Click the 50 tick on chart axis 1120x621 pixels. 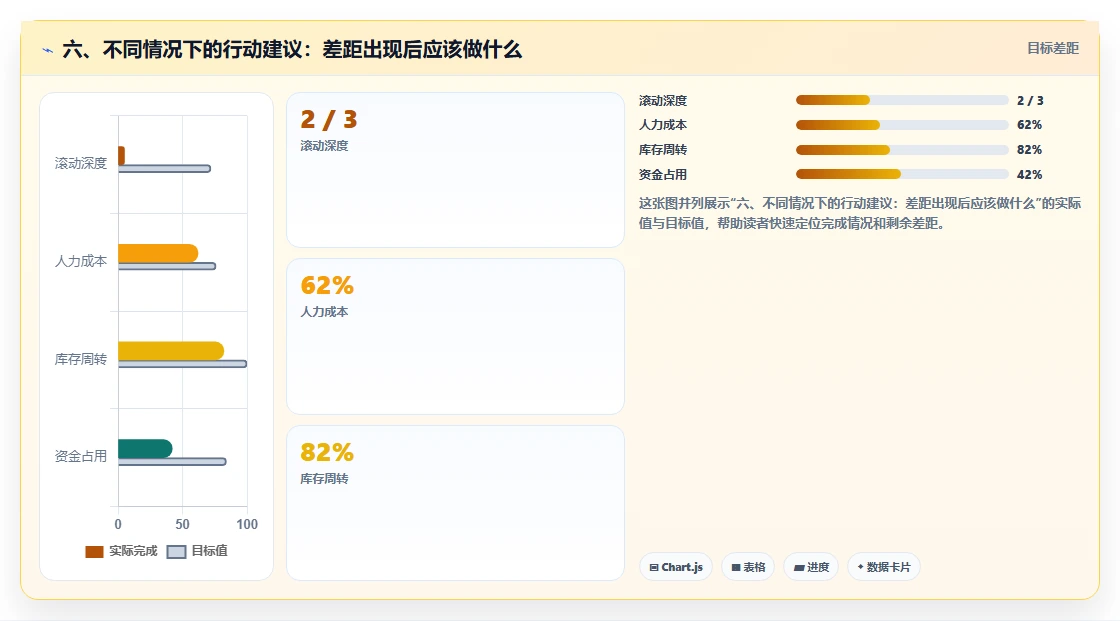pos(183,524)
